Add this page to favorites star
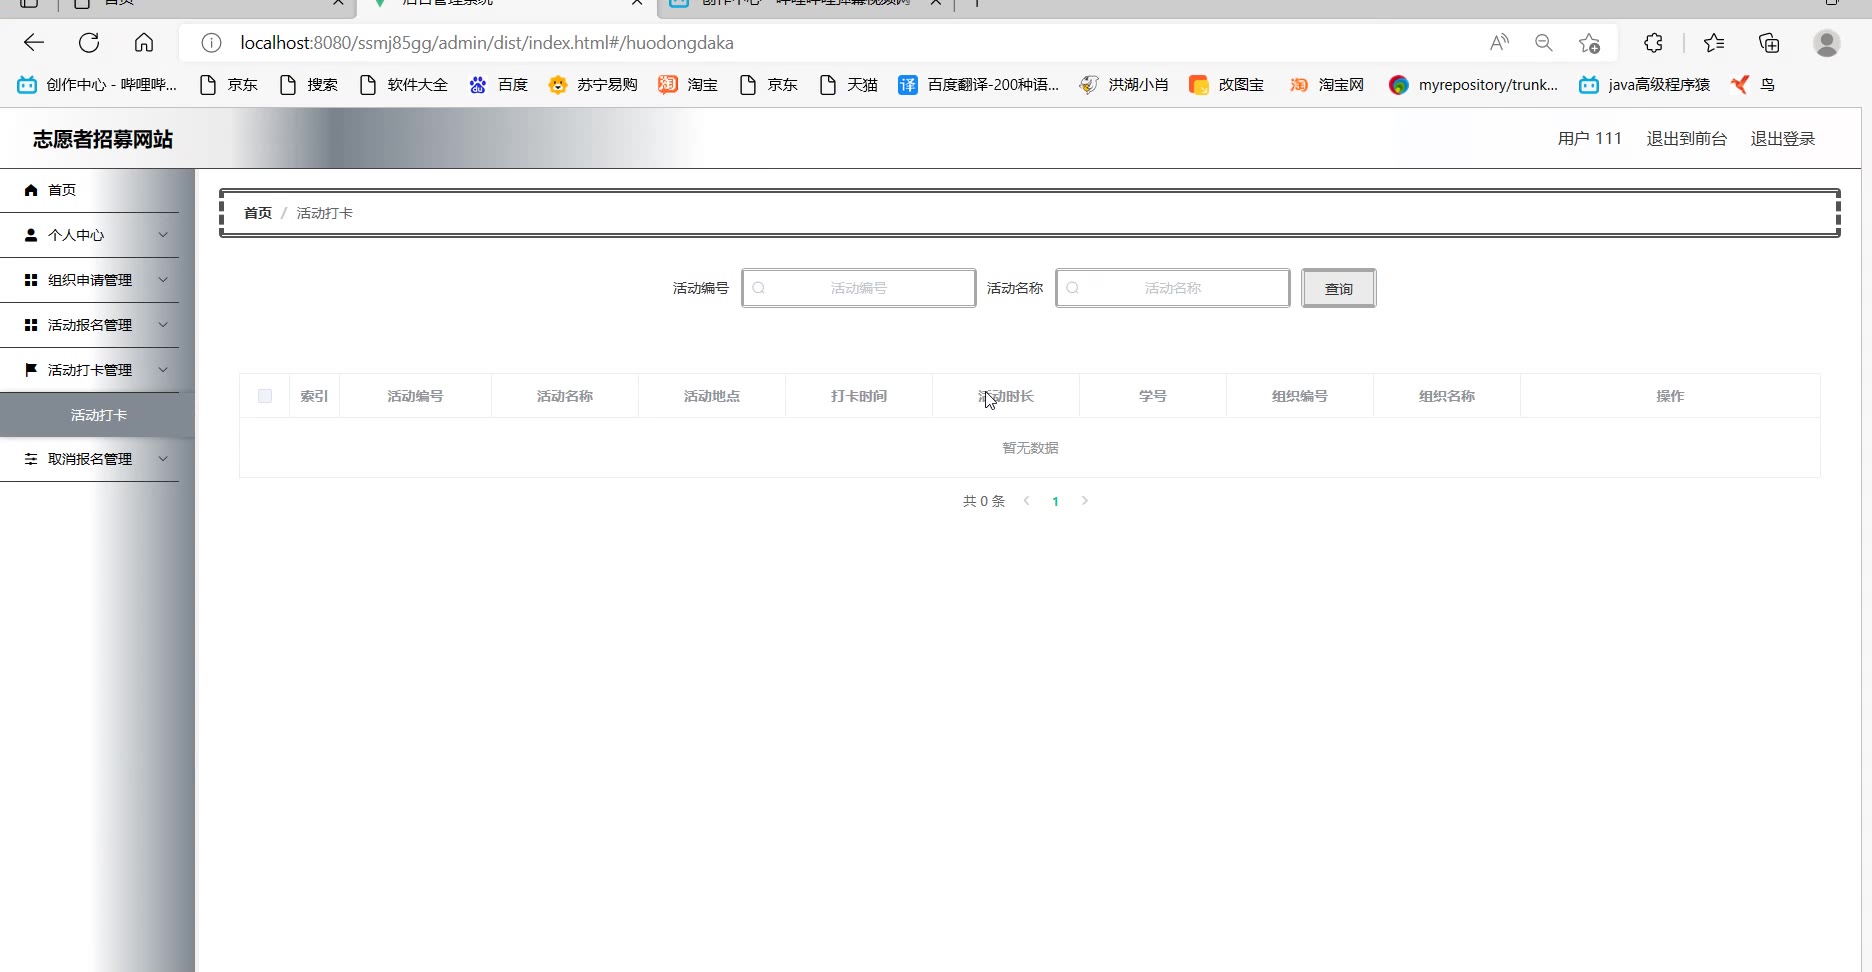This screenshot has height=972, width=1872. point(1589,43)
